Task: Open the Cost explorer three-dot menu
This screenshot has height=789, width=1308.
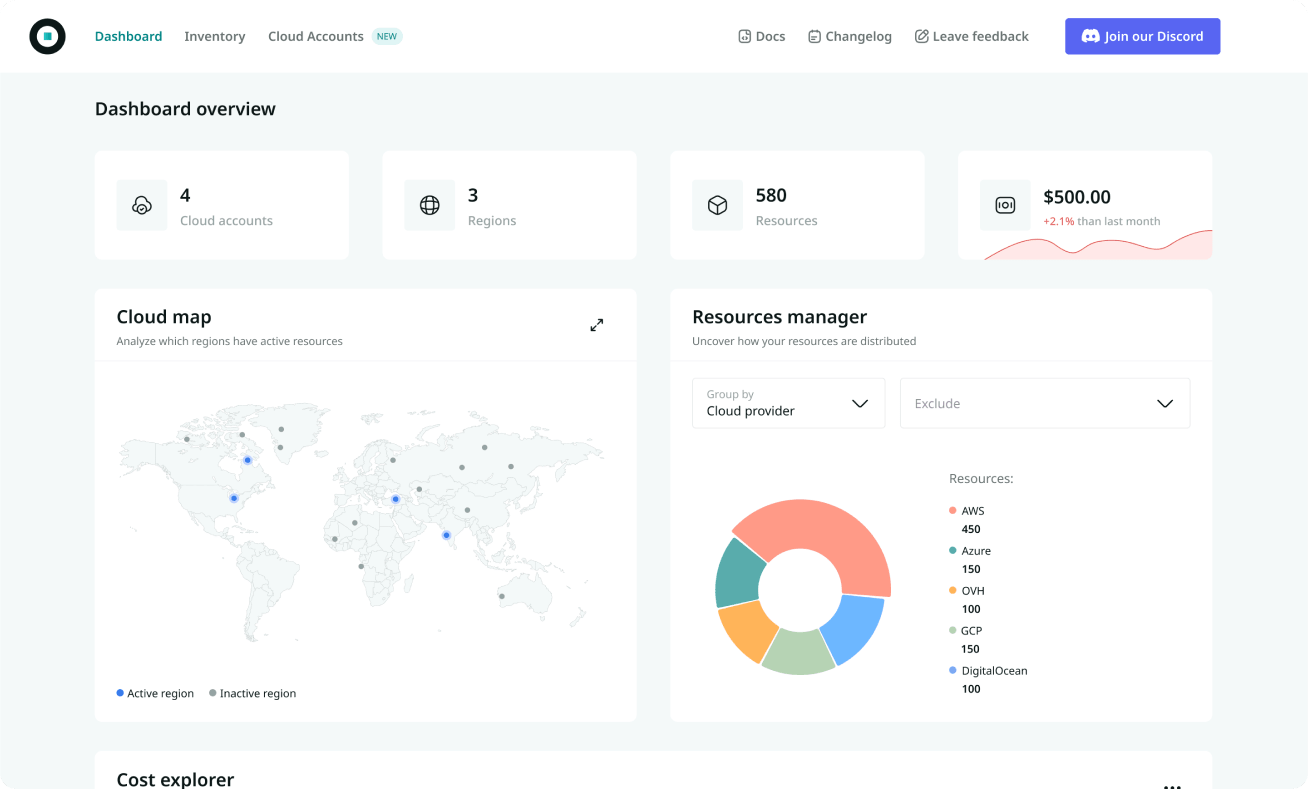Action: pos(1172,784)
